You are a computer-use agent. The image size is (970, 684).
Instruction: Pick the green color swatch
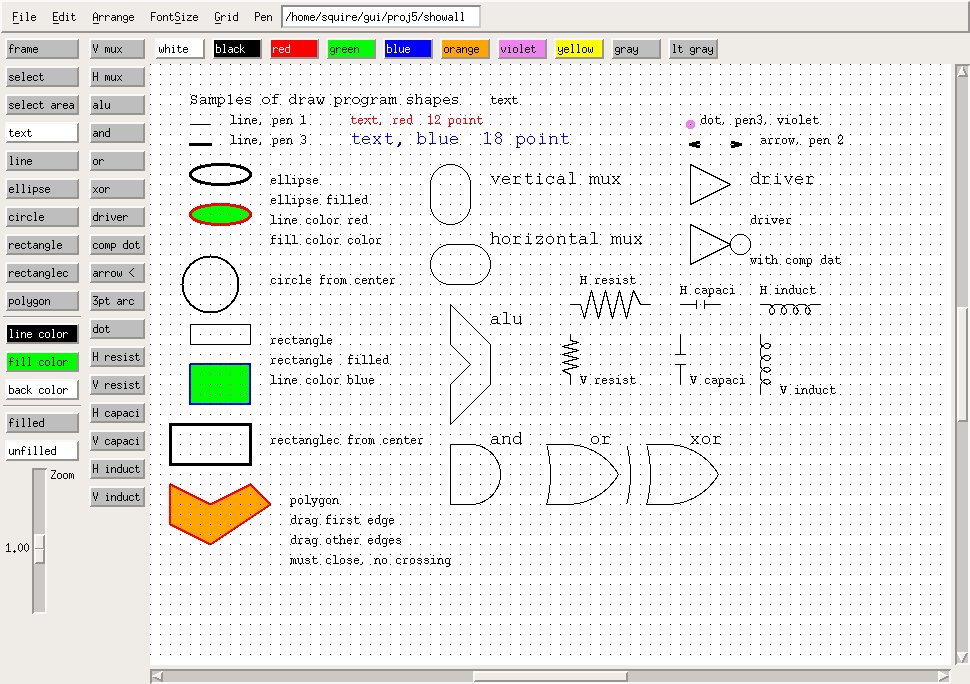click(351, 49)
